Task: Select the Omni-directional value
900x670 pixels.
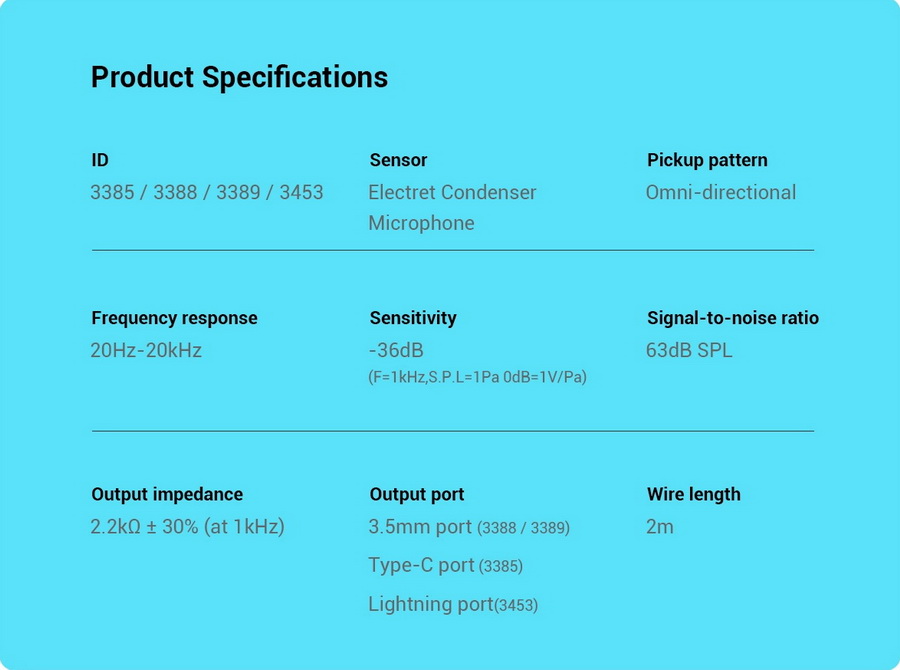Action: pyautogui.click(x=721, y=192)
